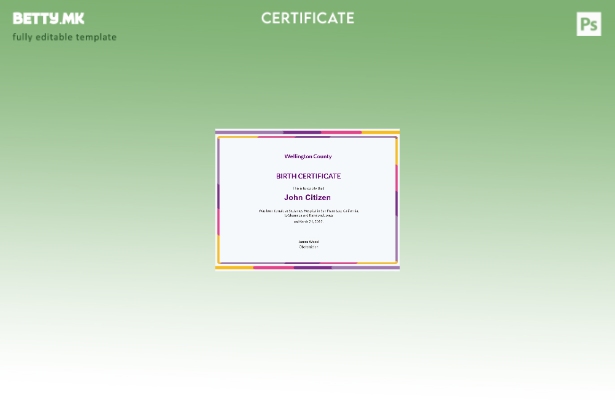Image resolution: width=615 pixels, height=400 pixels.
Task: Click the certificate's left vertical border
Action: 217,200
